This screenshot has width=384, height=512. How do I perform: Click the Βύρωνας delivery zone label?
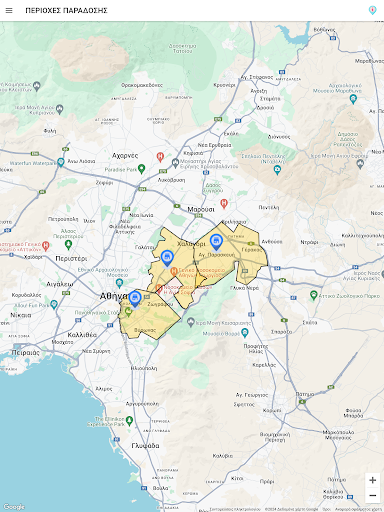pyautogui.click(x=145, y=330)
